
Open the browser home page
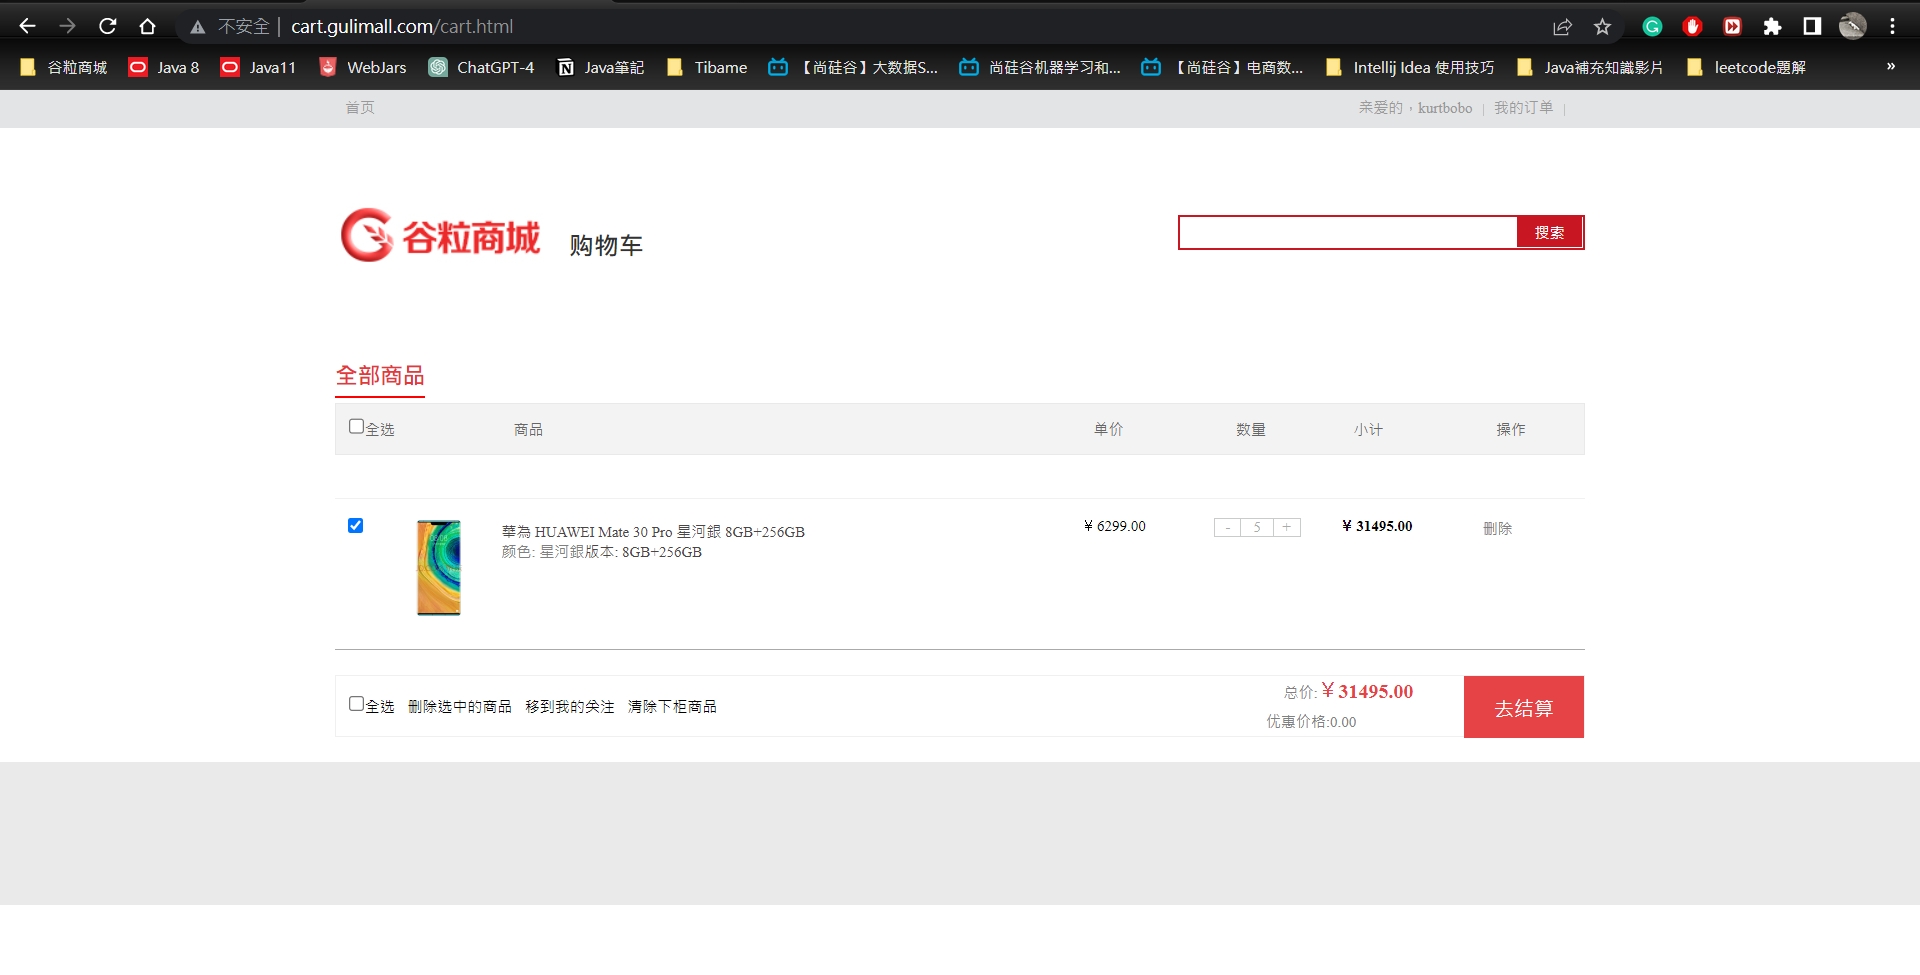[x=148, y=26]
